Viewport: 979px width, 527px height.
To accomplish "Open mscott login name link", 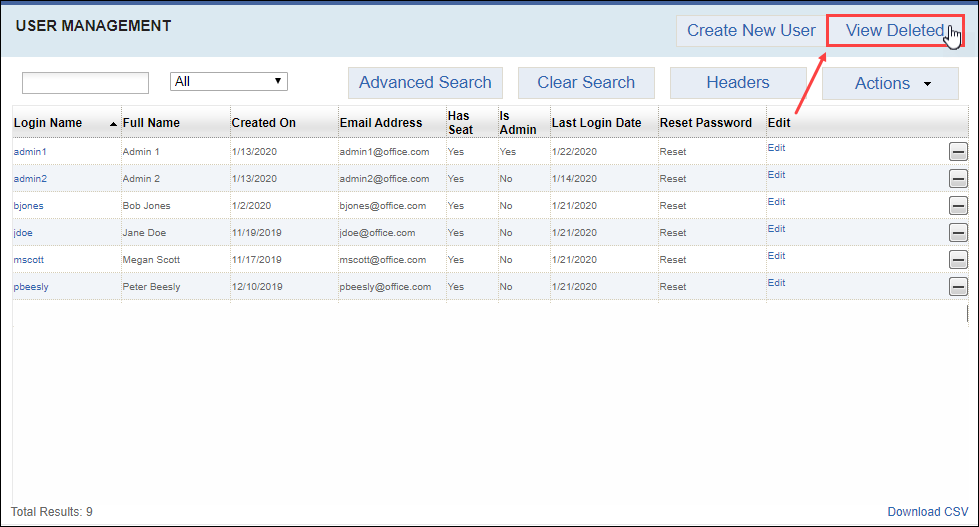I will coord(29,260).
